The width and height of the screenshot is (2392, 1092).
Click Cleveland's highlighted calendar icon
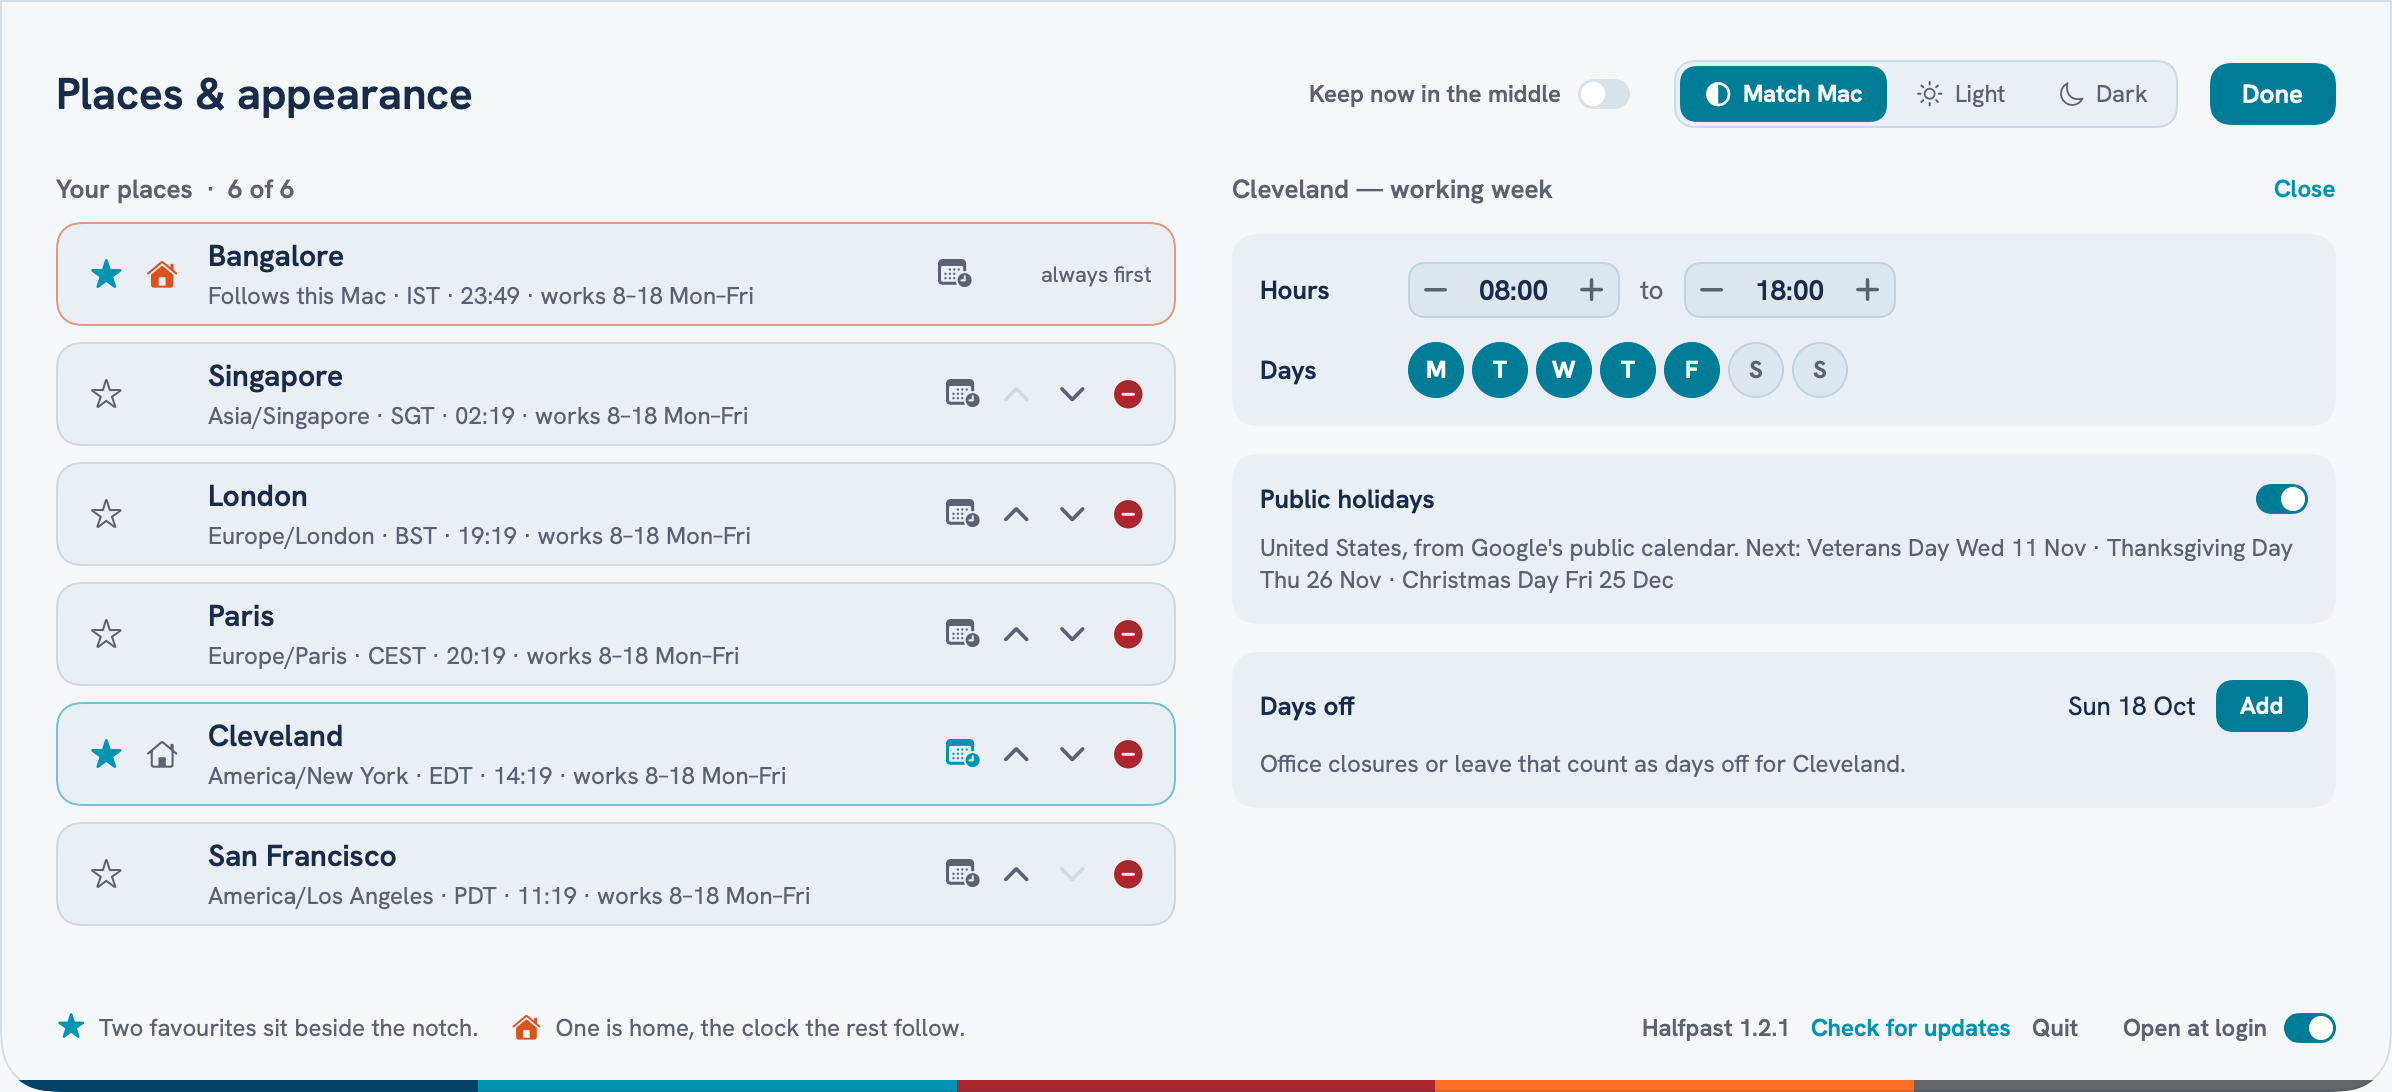(x=962, y=753)
